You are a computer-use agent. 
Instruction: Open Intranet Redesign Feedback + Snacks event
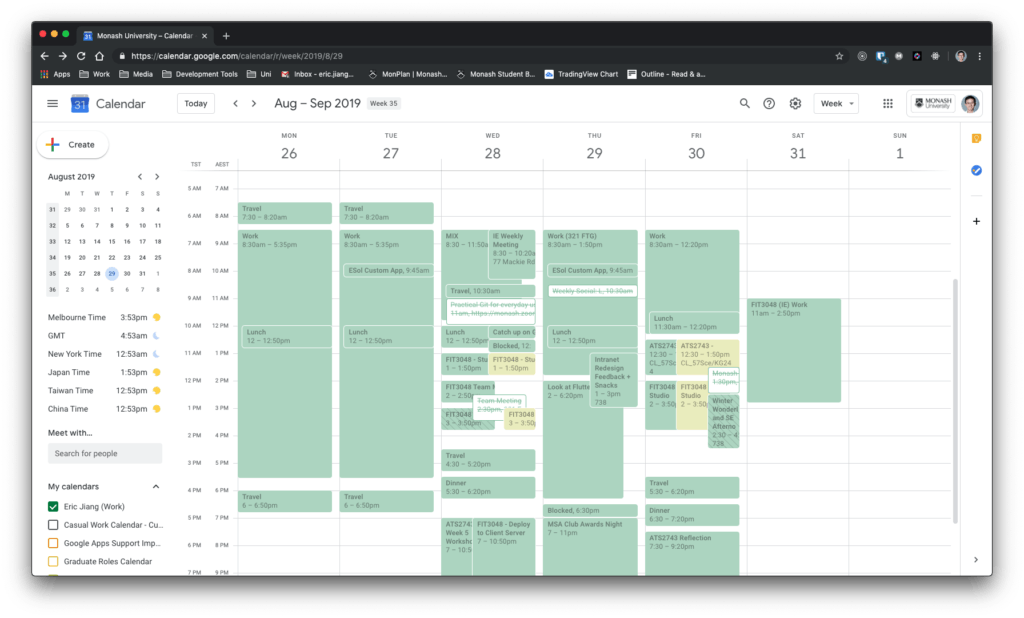pyautogui.click(x=613, y=381)
